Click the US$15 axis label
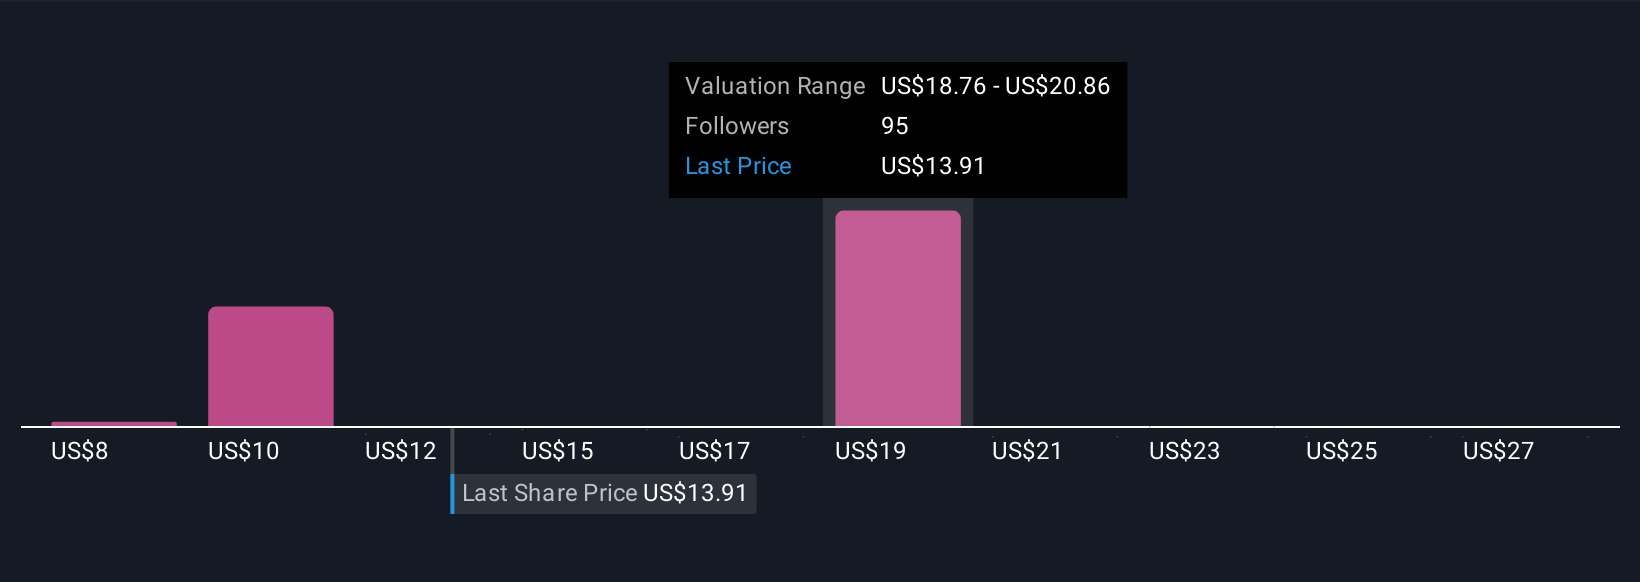The height and width of the screenshot is (582, 1640). click(x=557, y=451)
